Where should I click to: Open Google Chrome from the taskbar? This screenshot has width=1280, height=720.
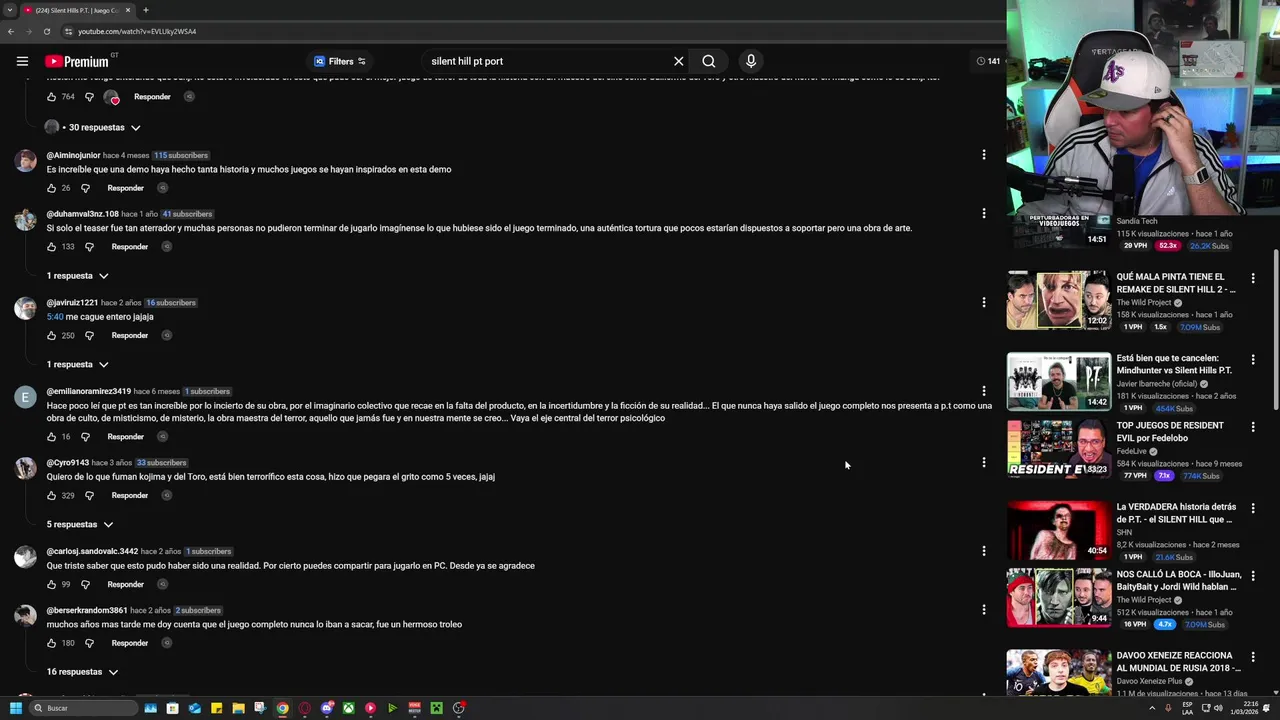click(x=283, y=708)
